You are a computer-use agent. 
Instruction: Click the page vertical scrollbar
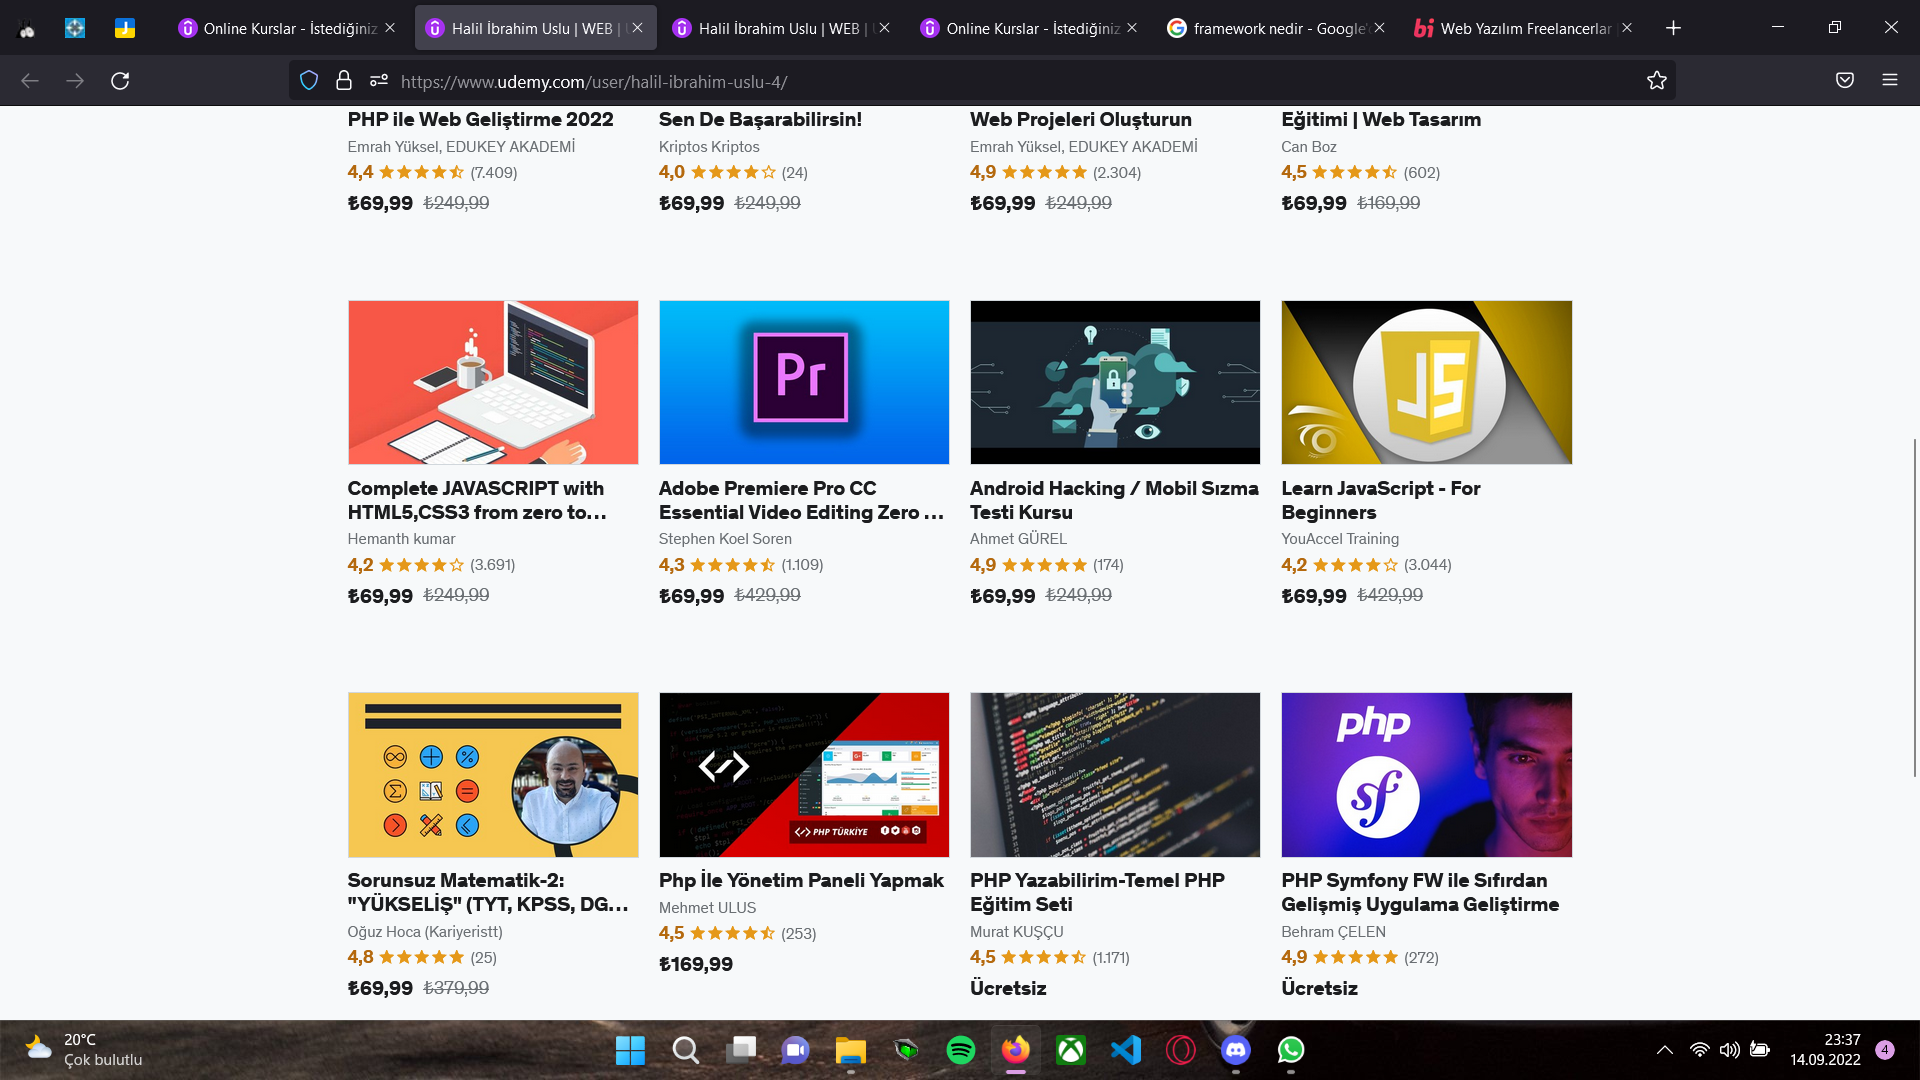1914,606
